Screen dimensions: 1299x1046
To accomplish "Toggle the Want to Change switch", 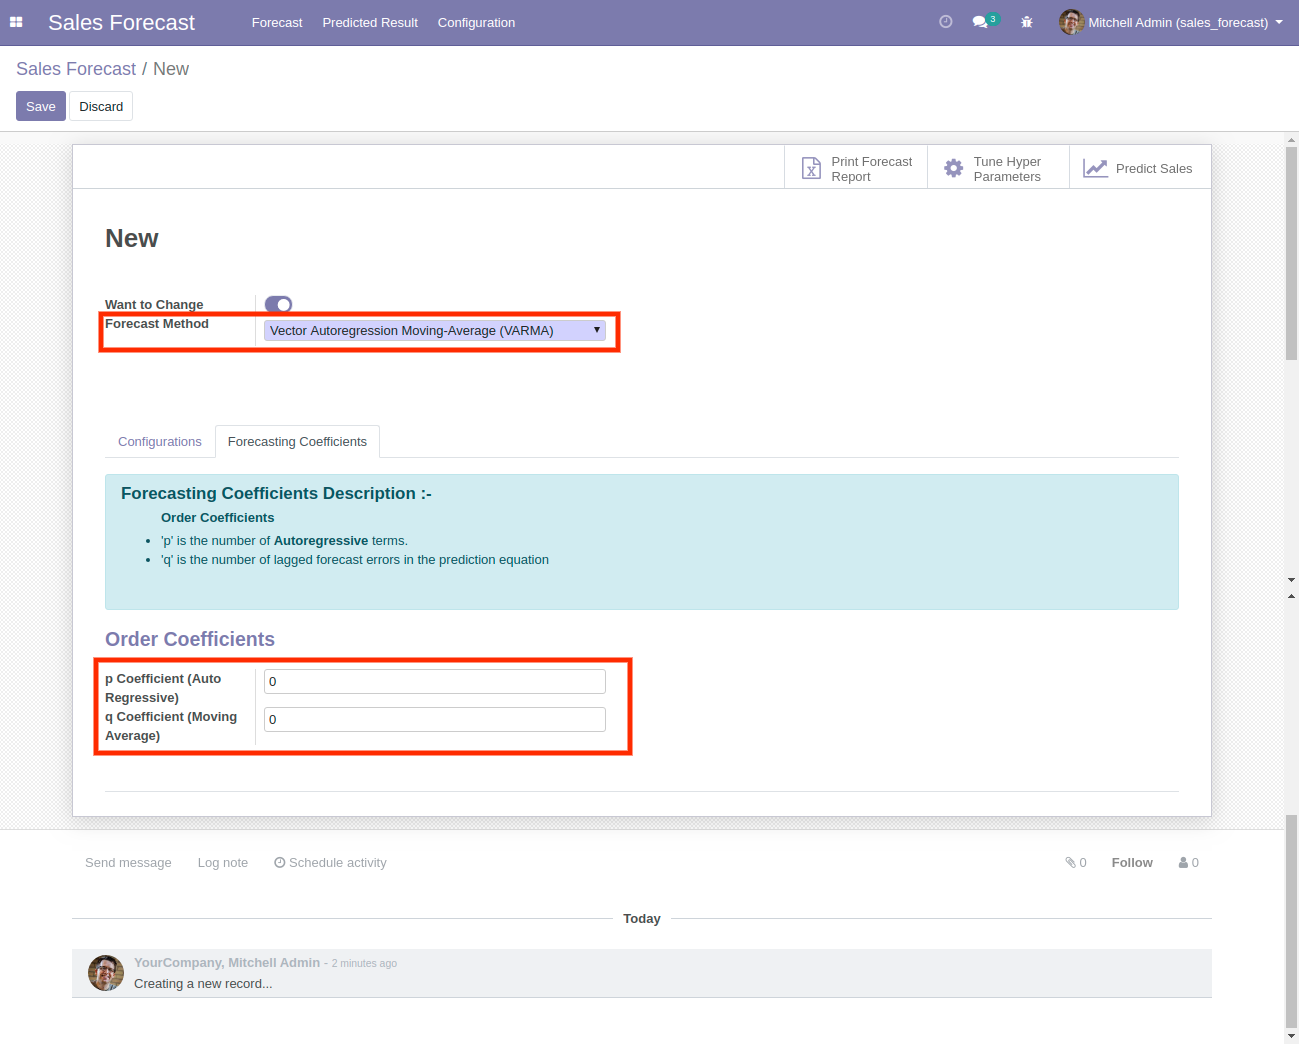I will (x=278, y=304).
